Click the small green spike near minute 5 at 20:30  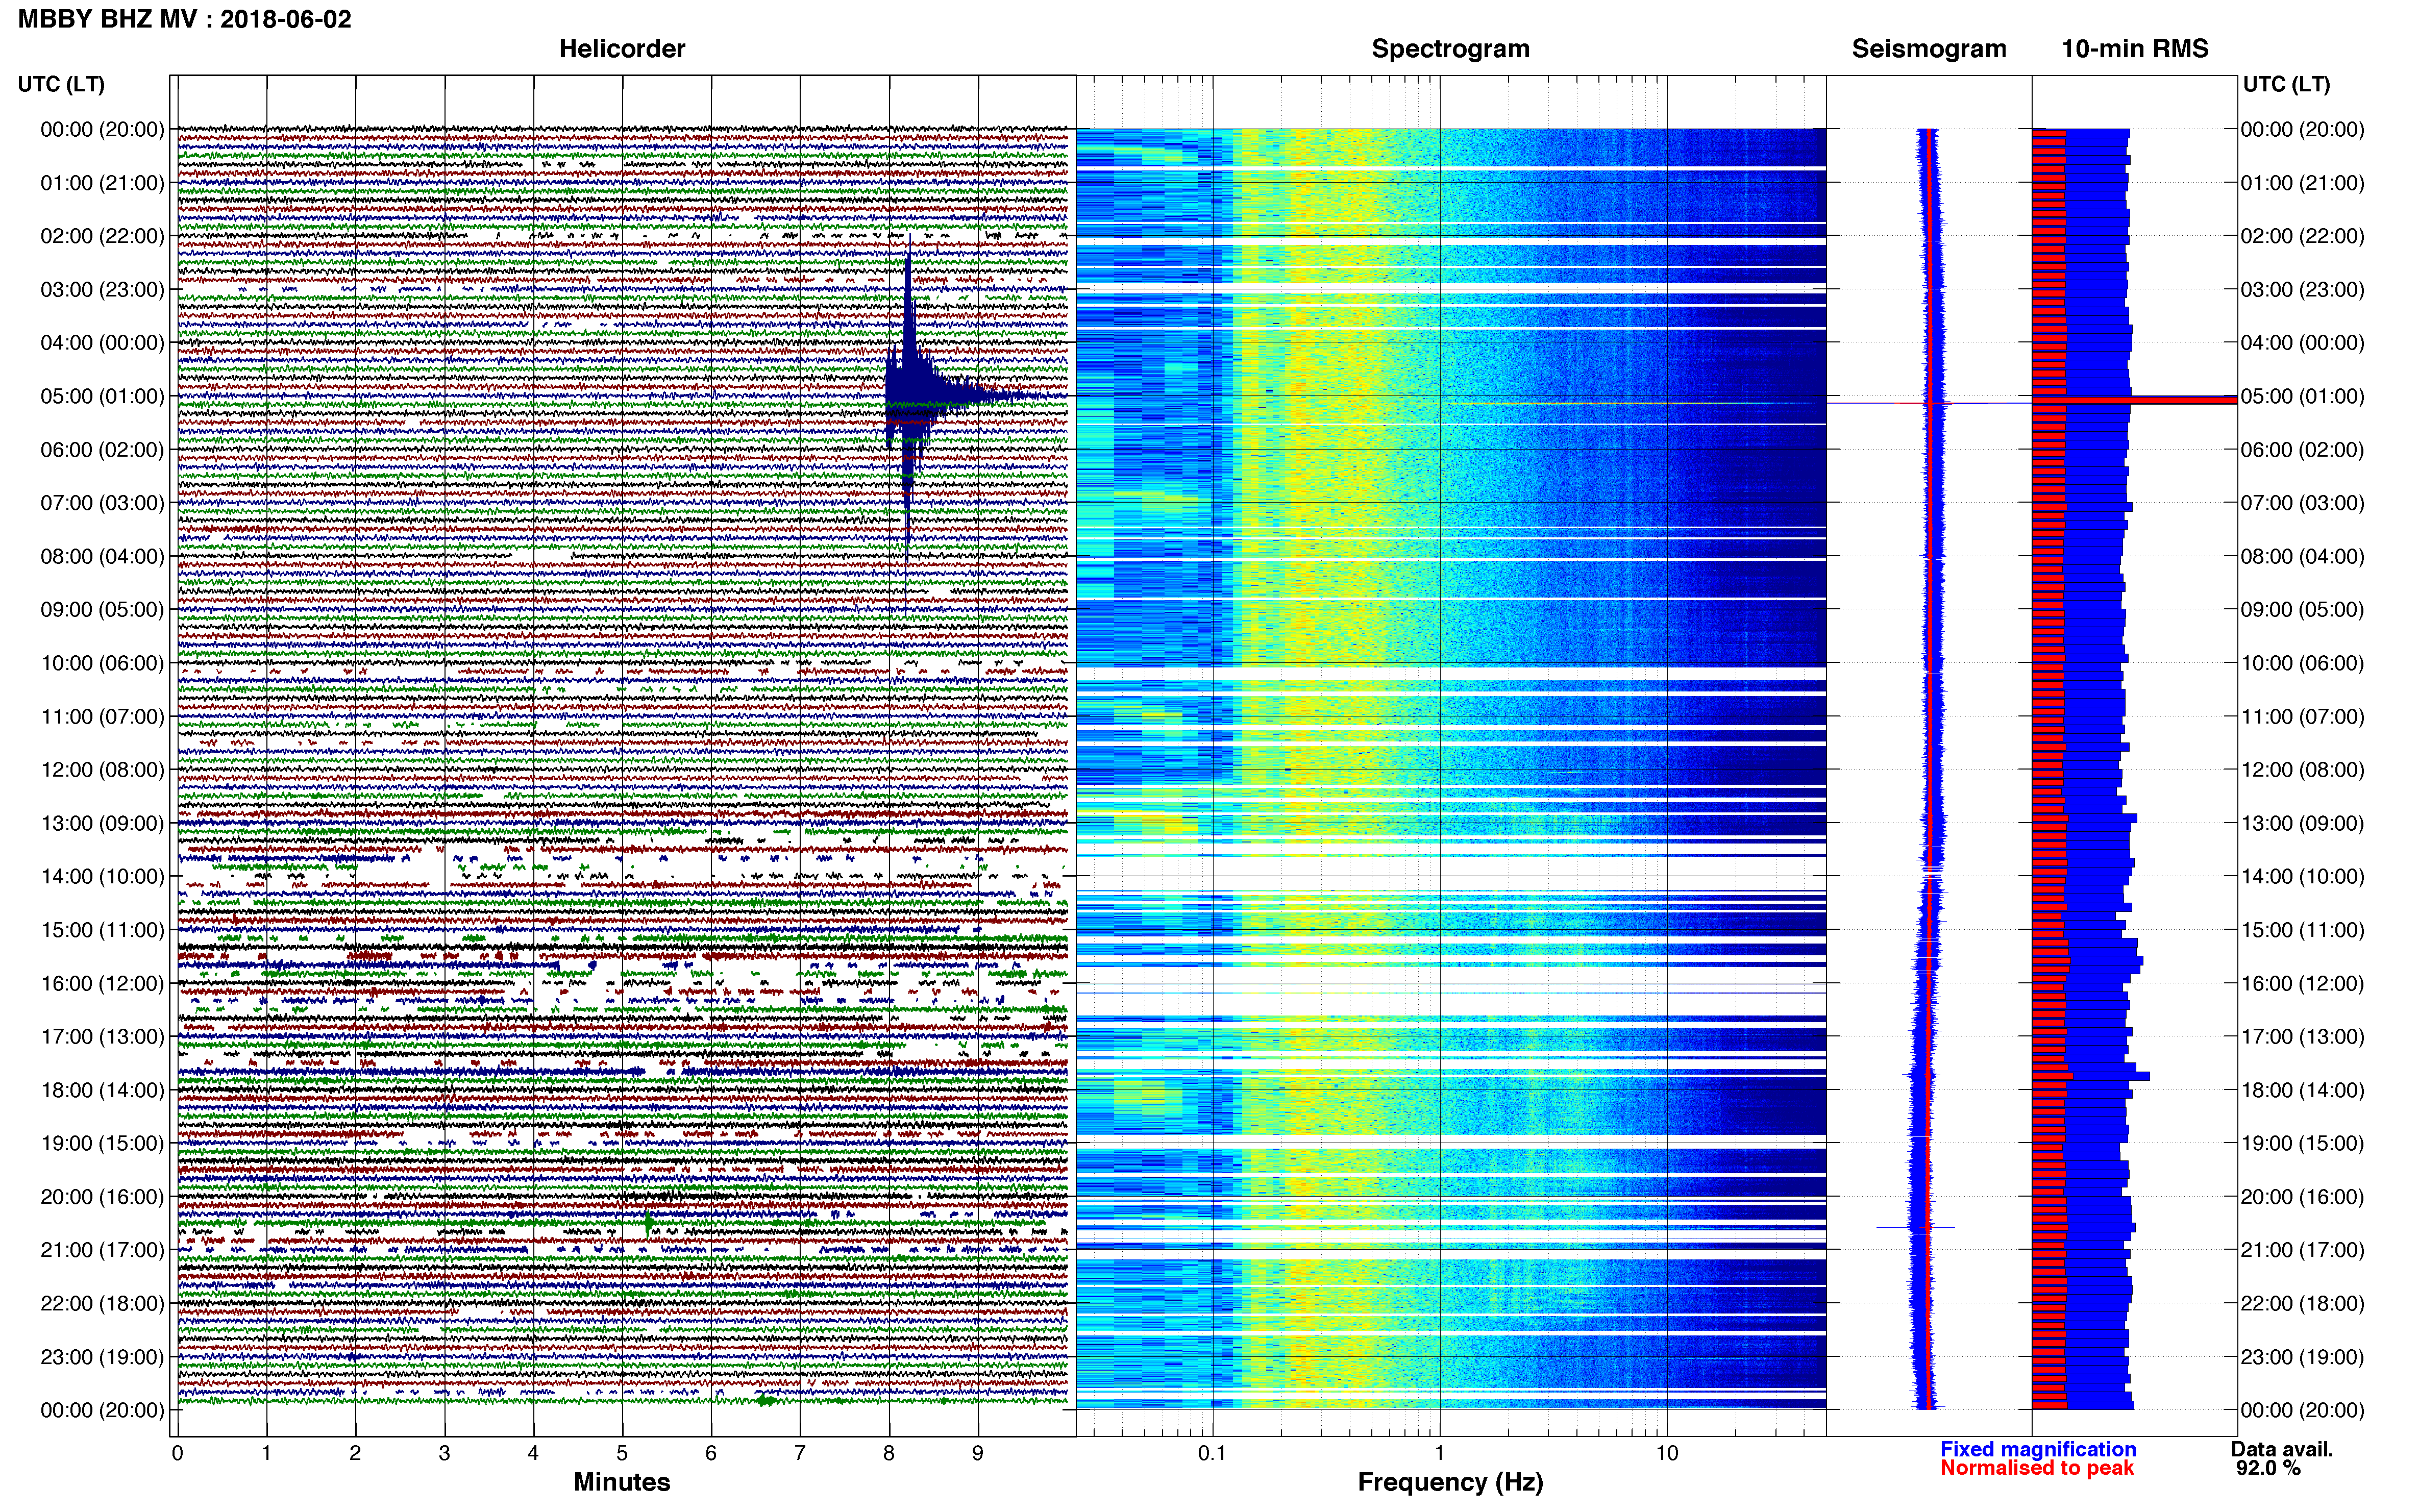tap(649, 1222)
